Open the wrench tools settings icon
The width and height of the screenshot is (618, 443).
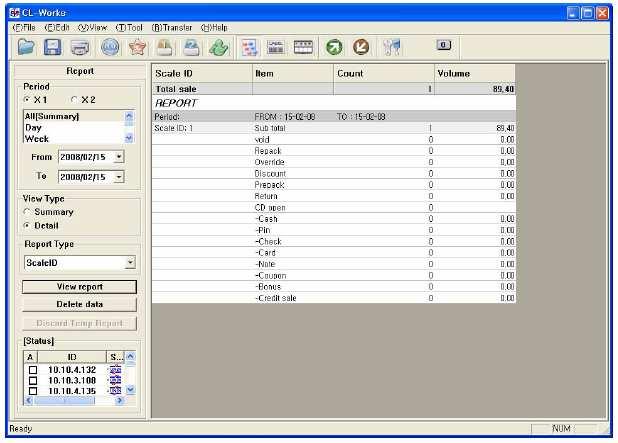tap(392, 47)
